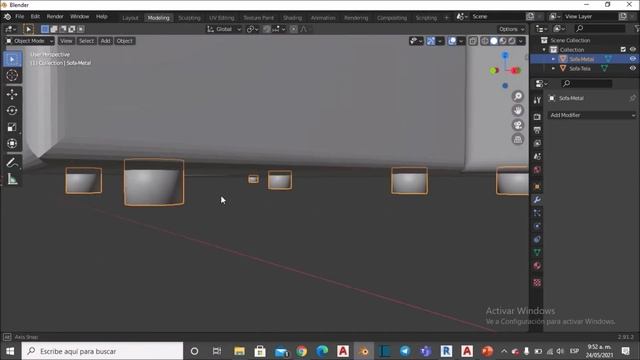Switch perspective/orthographic with grid button
The height and width of the screenshot is (360, 640).
(518, 140)
